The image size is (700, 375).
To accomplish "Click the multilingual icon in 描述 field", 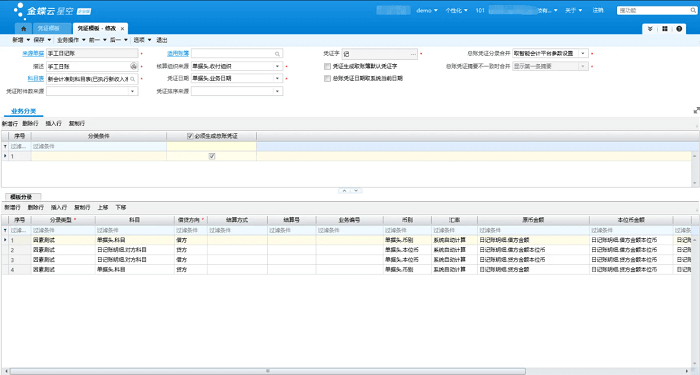I will tap(133, 66).
